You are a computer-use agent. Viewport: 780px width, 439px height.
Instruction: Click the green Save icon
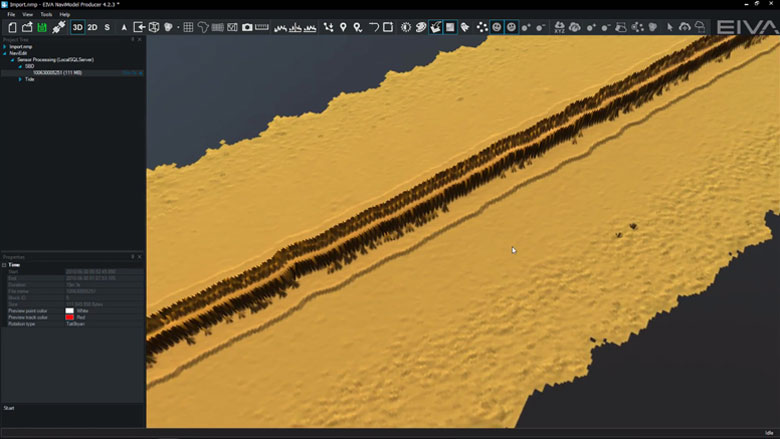(x=42, y=27)
